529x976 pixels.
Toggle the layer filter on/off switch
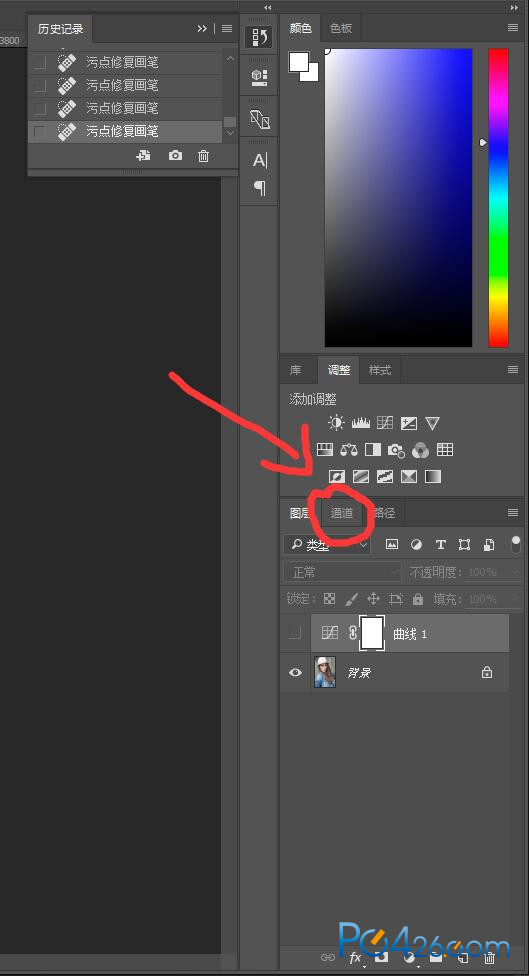pos(515,543)
